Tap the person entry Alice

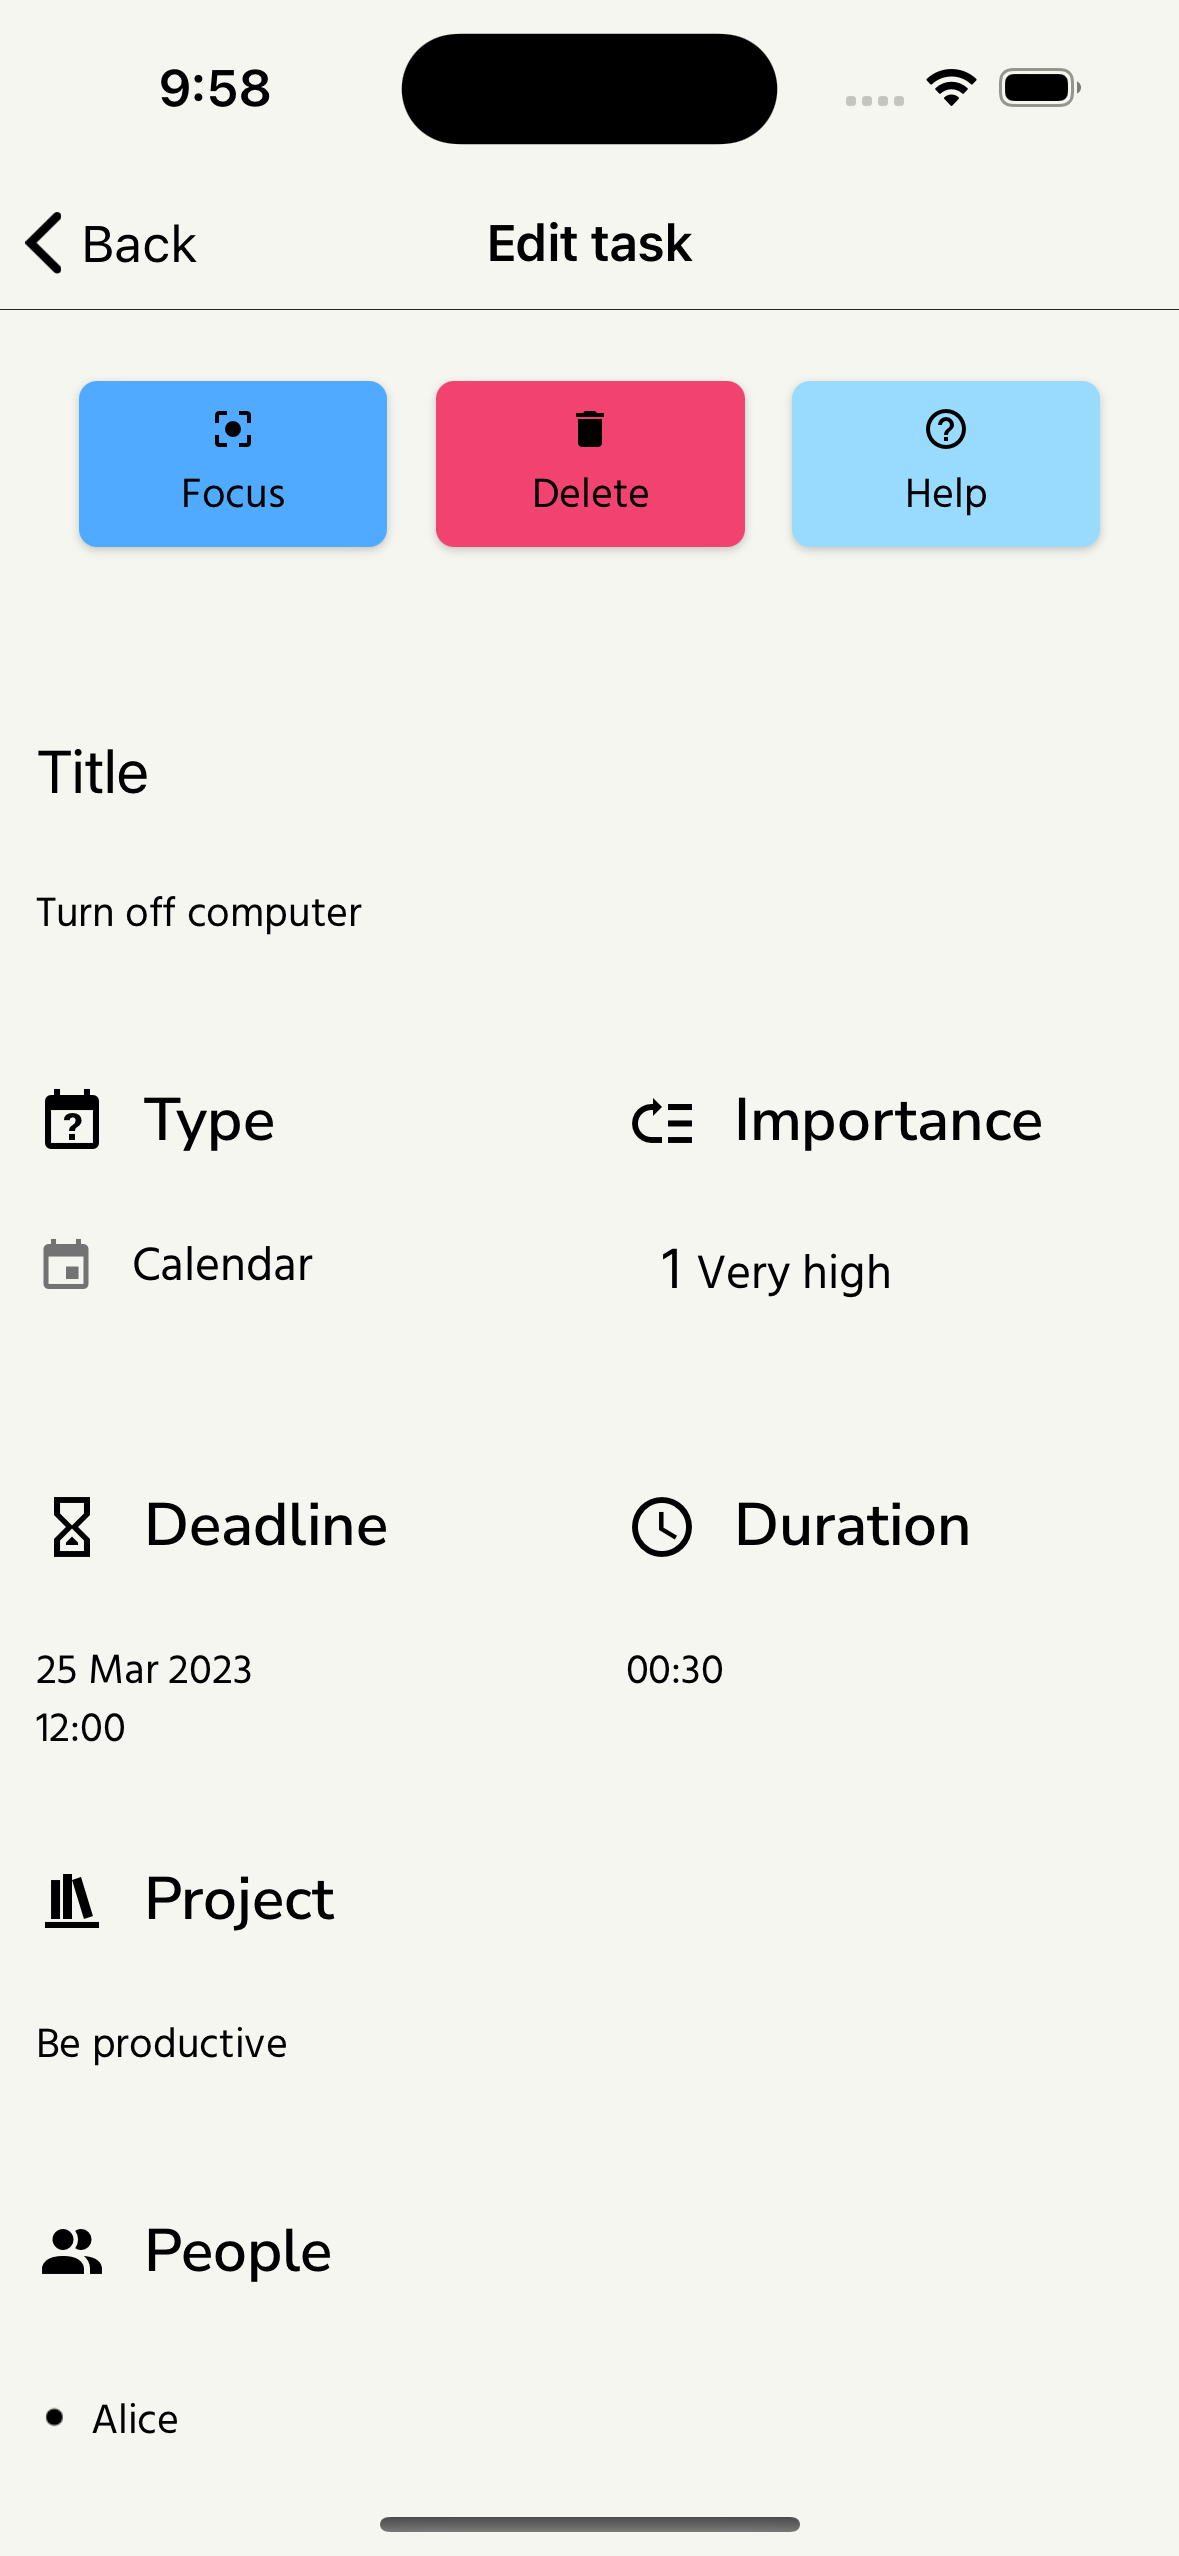[135, 2419]
